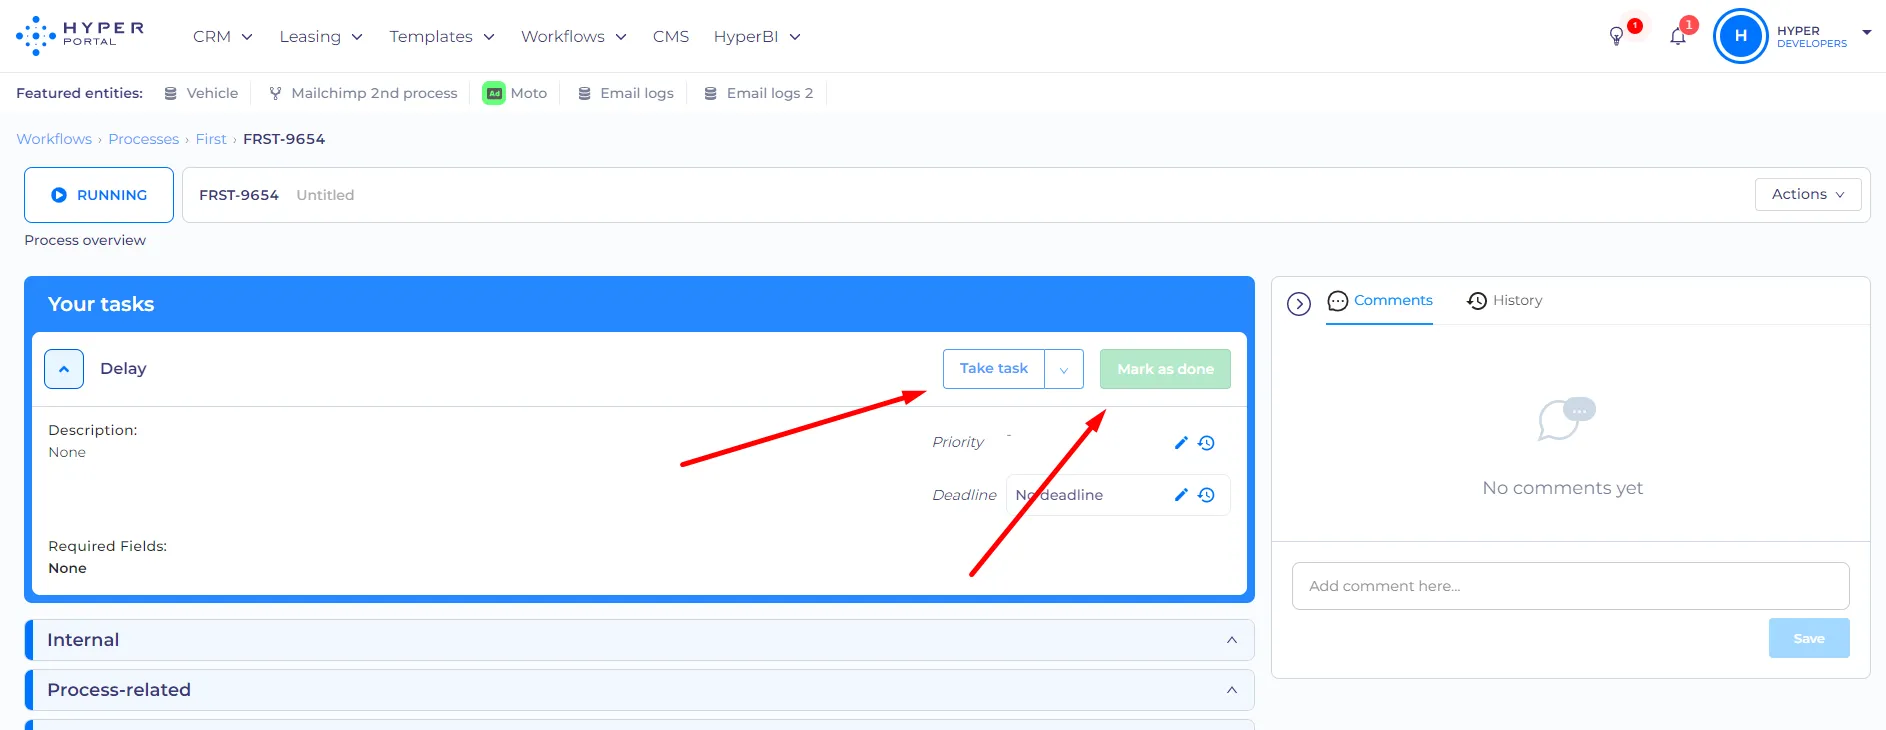Click the Take task button

click(x=994, y=369)
